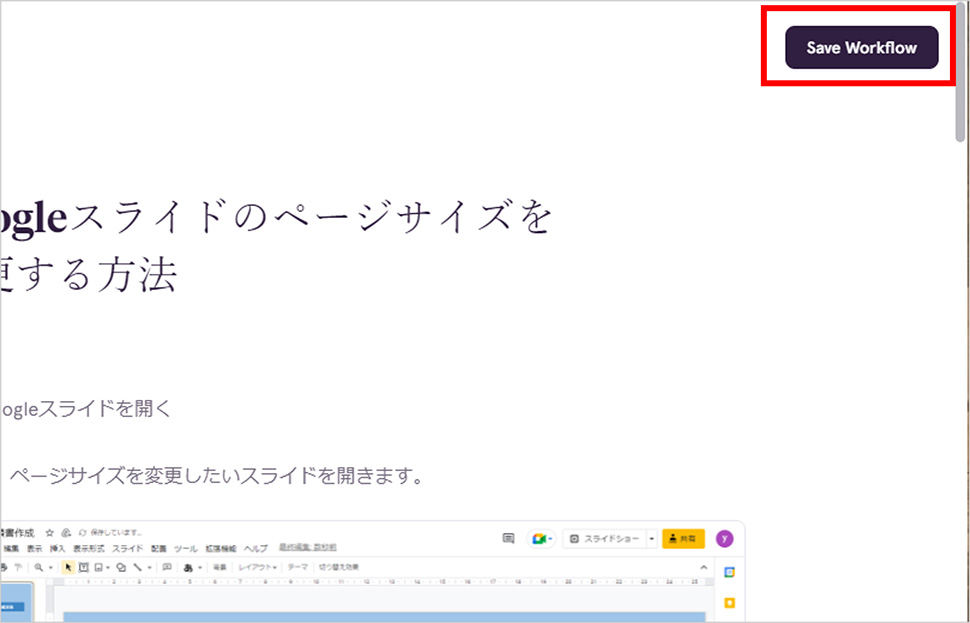Viewport: 970px width, 623px height.
Task: Open the ツール menu
Action: click(186, 549)
